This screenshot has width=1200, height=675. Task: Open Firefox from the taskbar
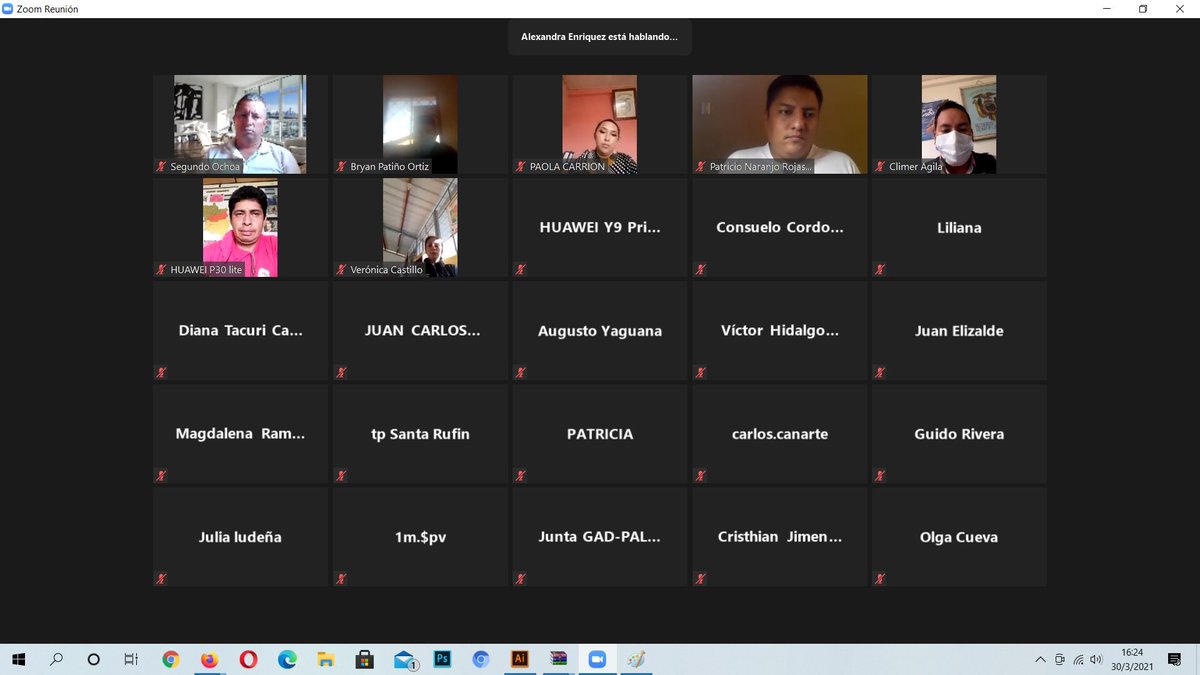pos(209,659)
